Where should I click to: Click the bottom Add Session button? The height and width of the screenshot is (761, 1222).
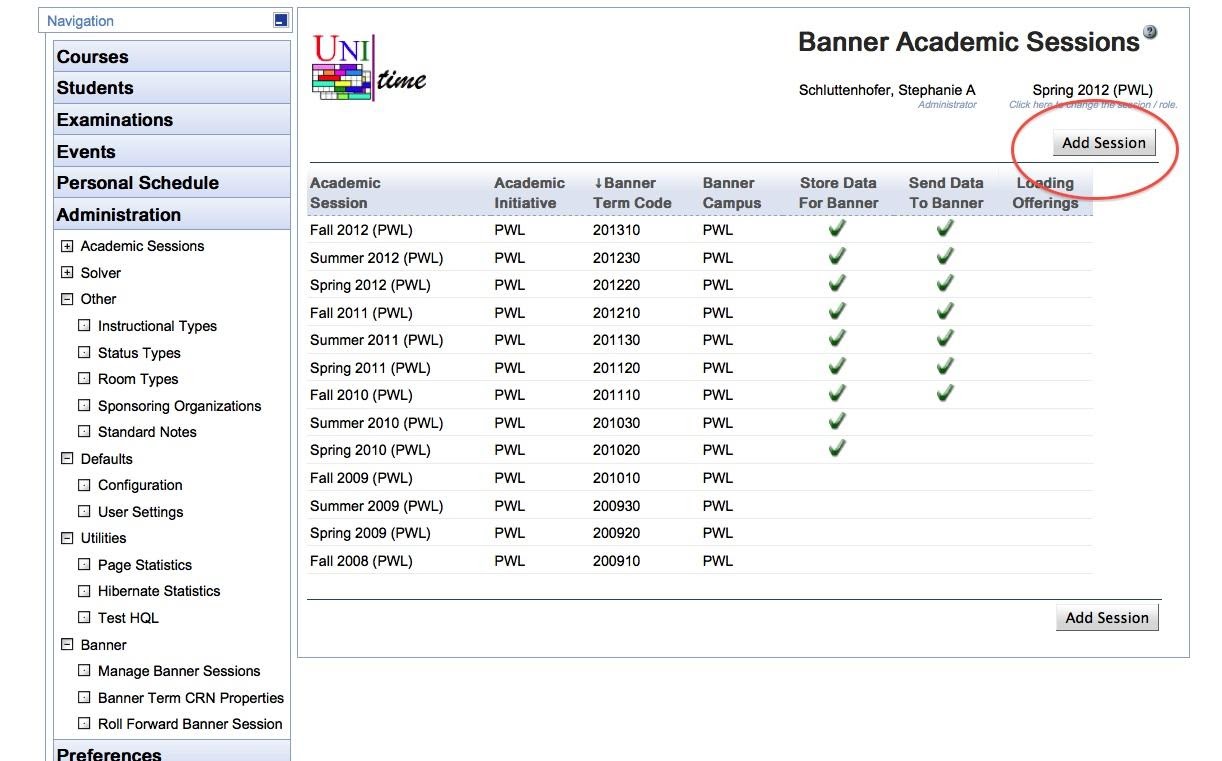pos(1107,618)
